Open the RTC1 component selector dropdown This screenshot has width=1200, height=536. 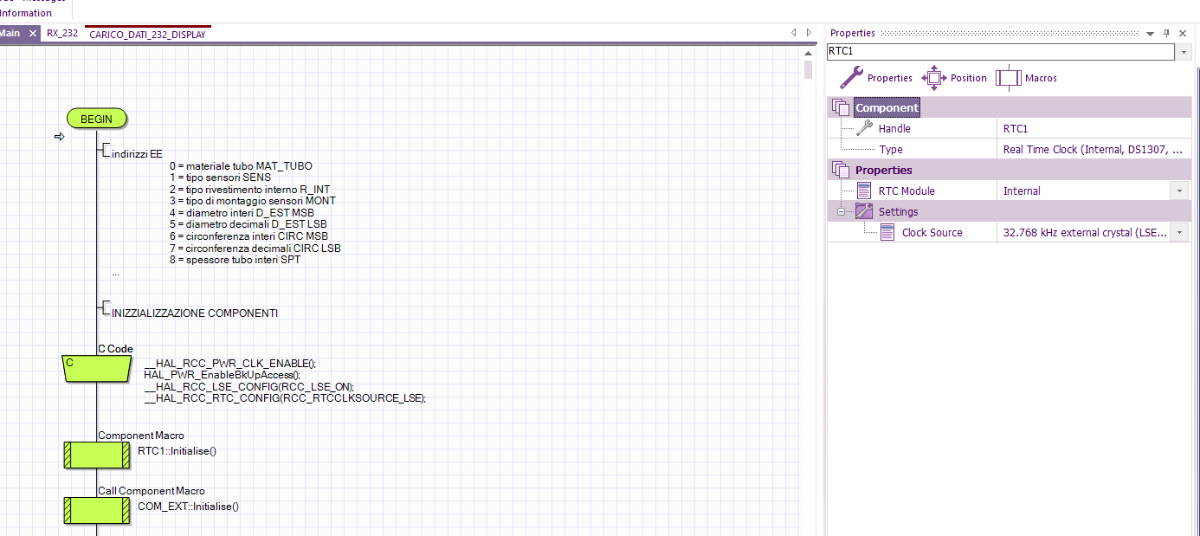(x=1184, y=51)
